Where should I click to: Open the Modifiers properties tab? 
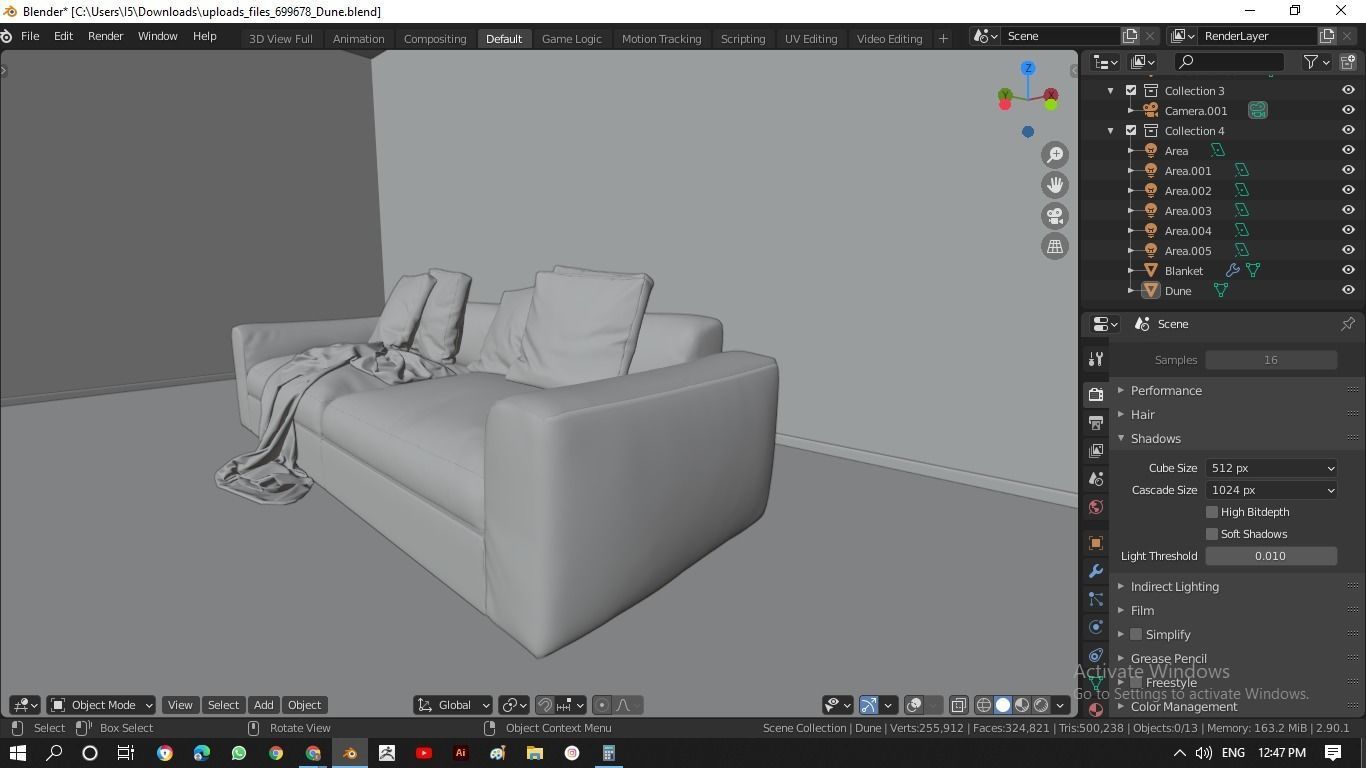(x=1096, y=570)
